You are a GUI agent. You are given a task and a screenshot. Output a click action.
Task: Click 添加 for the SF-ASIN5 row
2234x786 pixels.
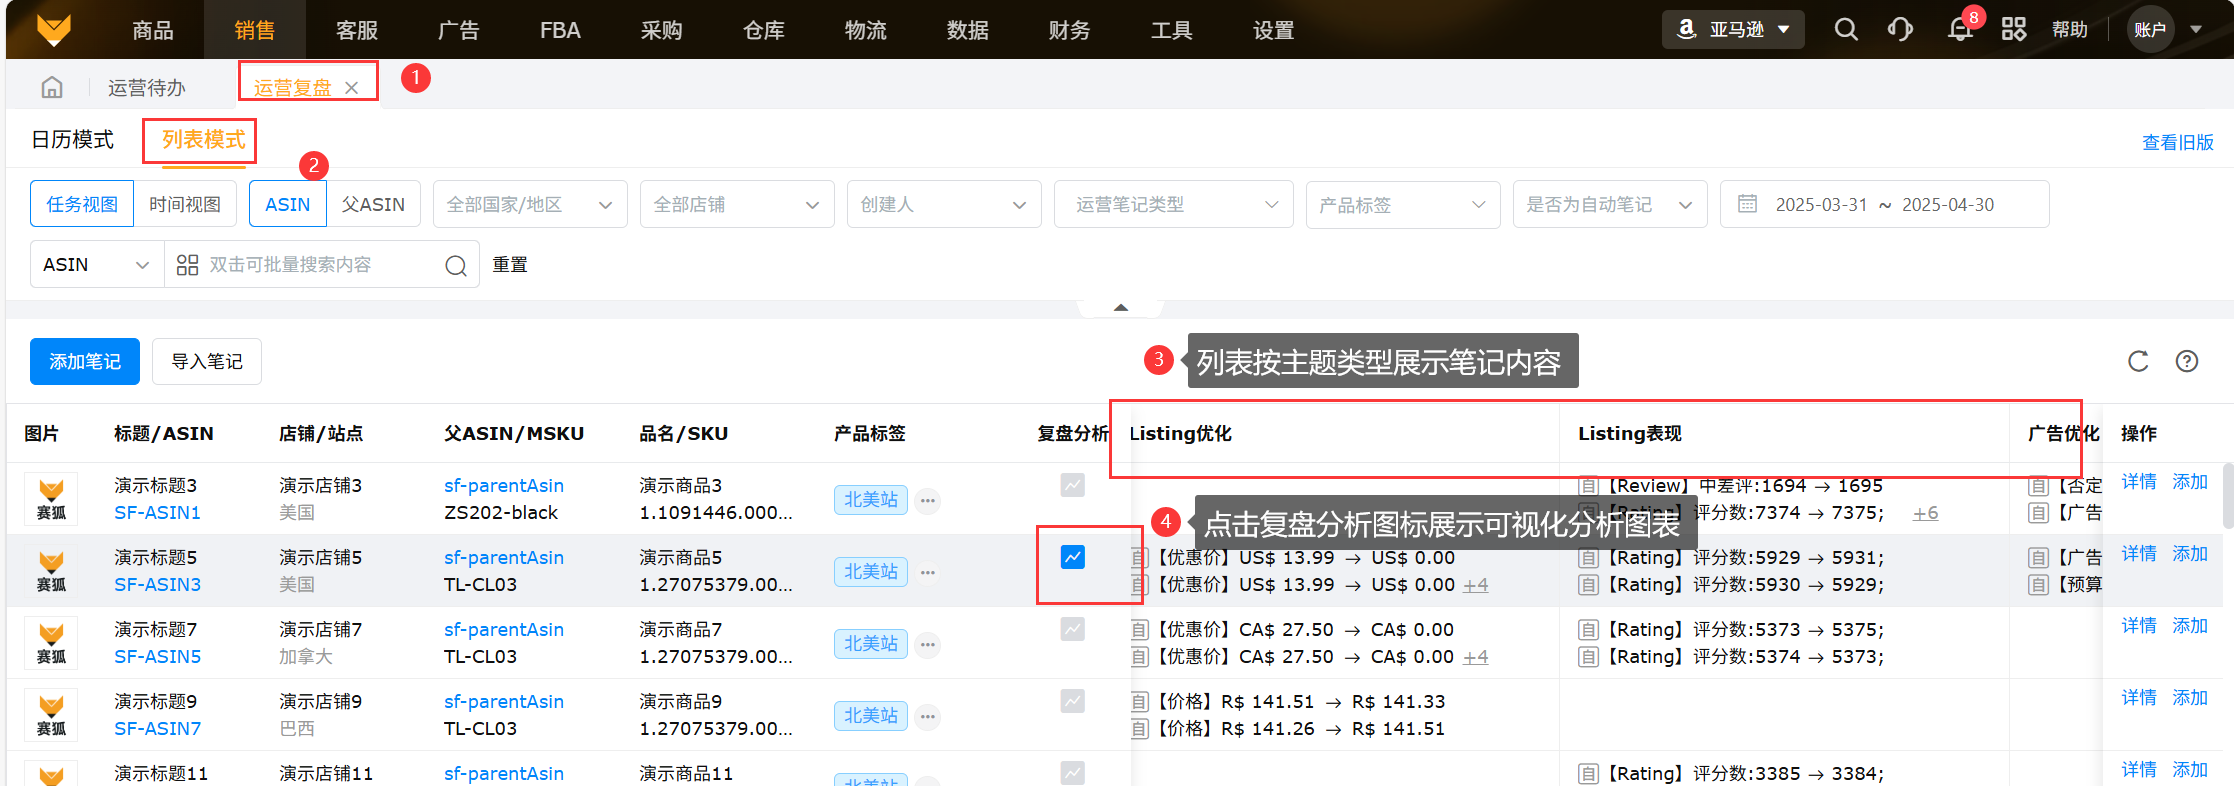[2190, 625]
